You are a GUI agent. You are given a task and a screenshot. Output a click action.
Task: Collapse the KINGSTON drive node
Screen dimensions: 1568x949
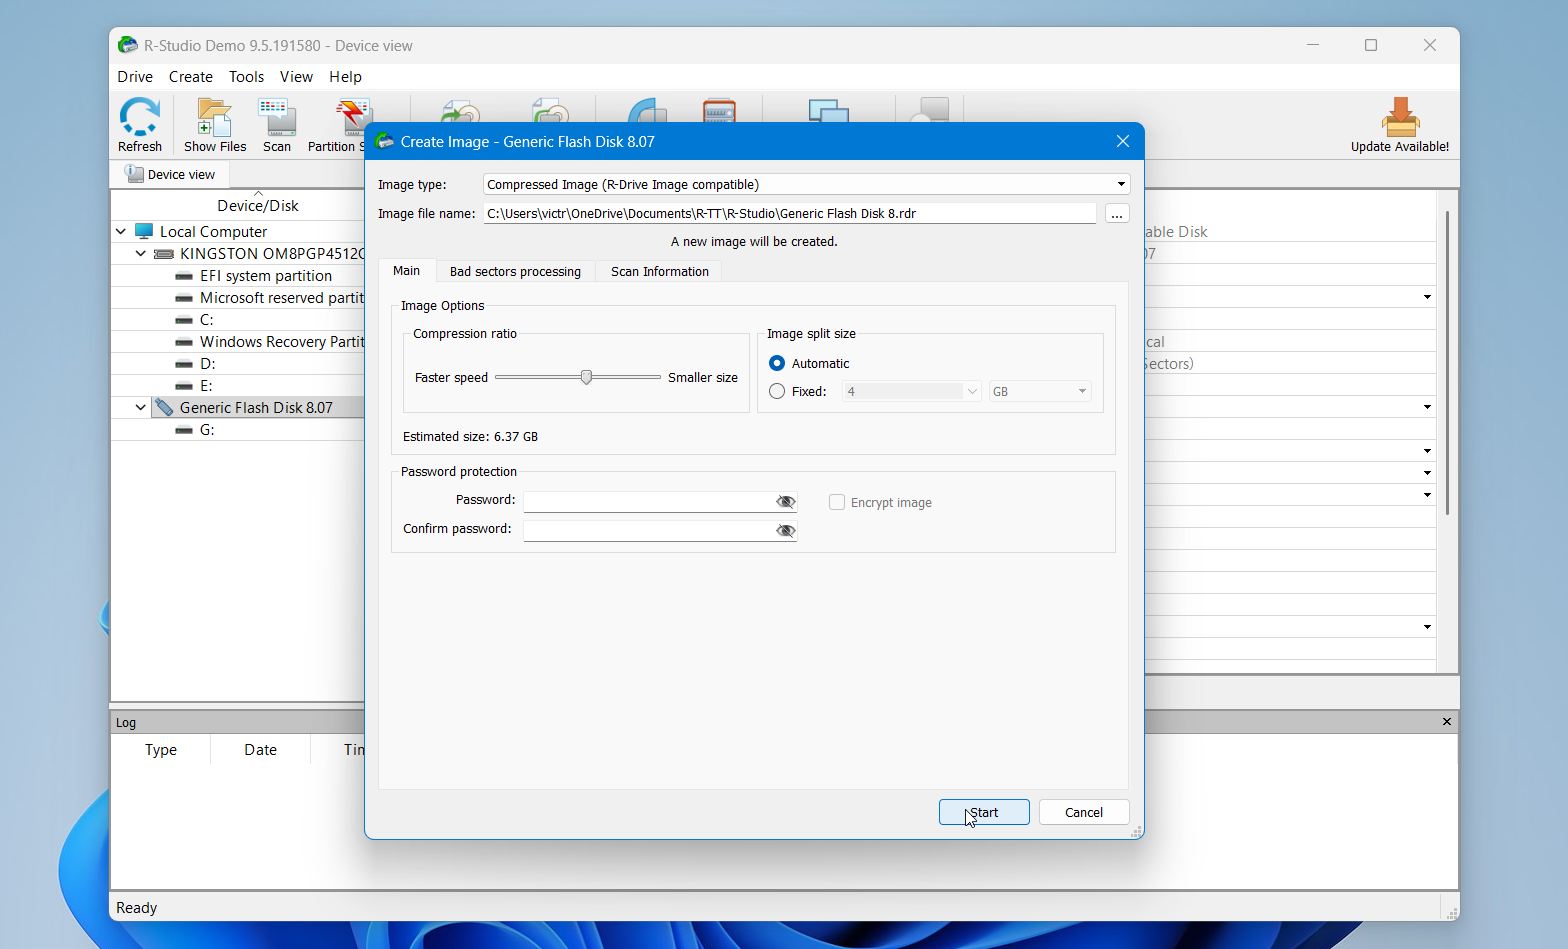click(141, 254)
